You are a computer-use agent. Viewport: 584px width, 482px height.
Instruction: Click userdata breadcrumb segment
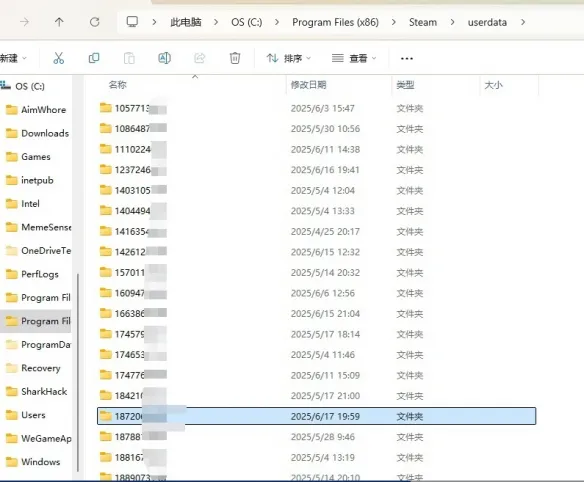coord(487,22)
